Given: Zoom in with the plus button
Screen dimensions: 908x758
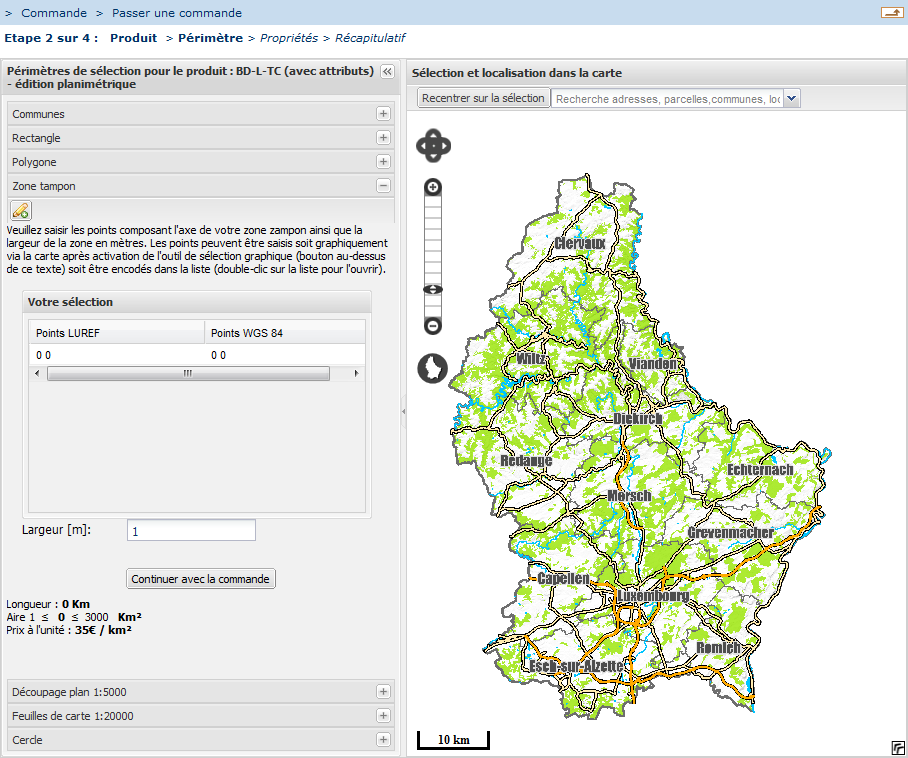Looking at the screenshot, I should [433, 187].
